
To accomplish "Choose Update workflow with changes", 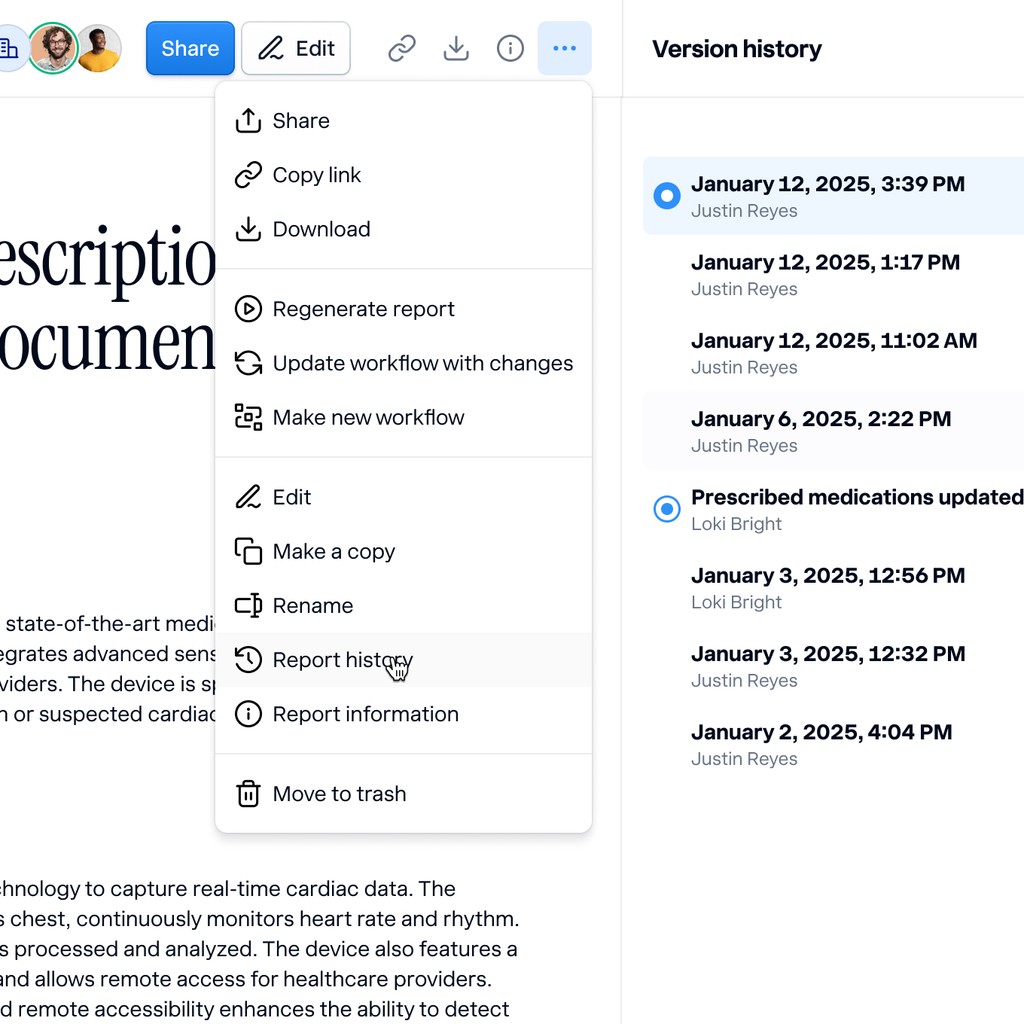I will [422, 363].
